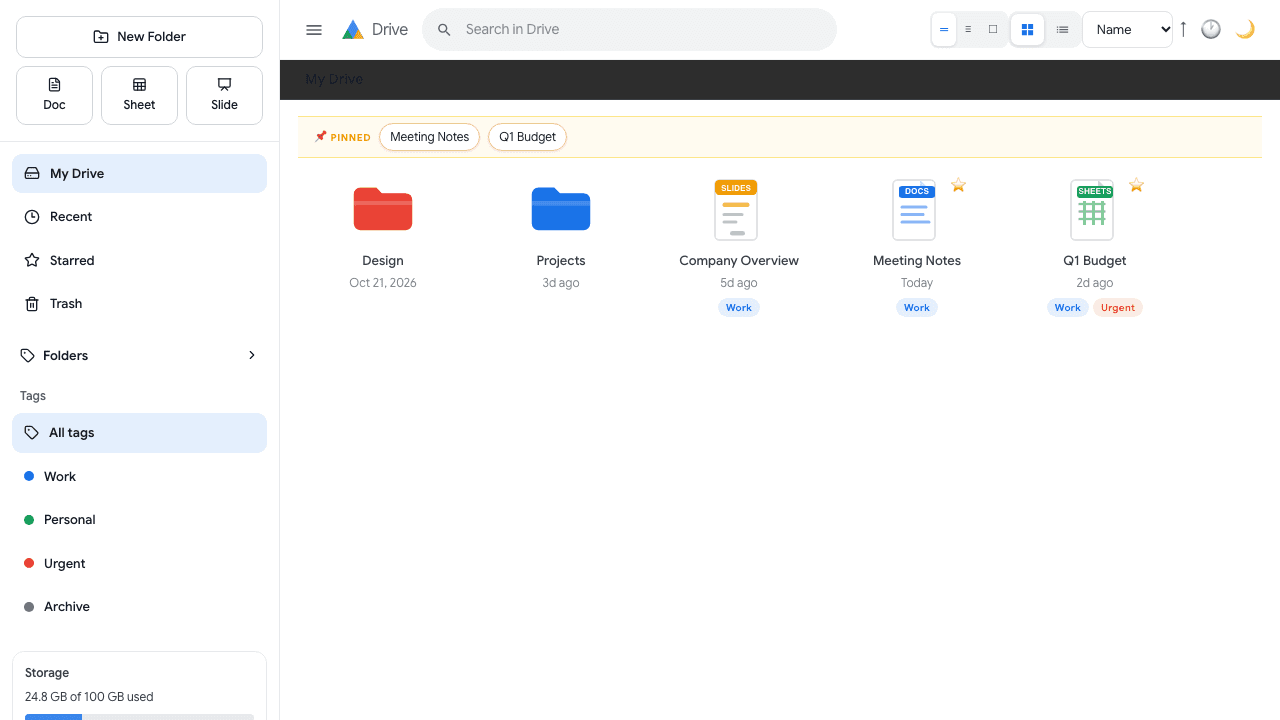
Task: Expand the Folders section chevron
Action: pos(252,355)
